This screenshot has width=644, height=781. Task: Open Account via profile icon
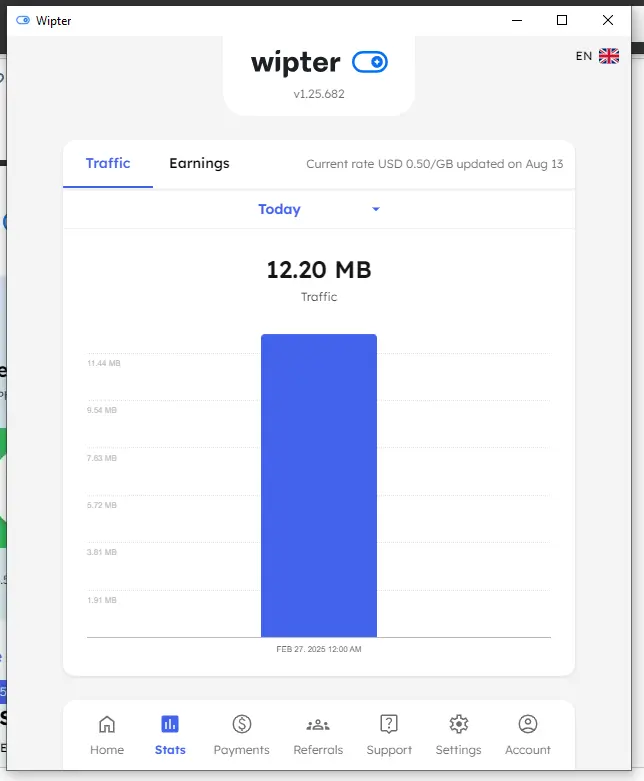click(527, 724)
